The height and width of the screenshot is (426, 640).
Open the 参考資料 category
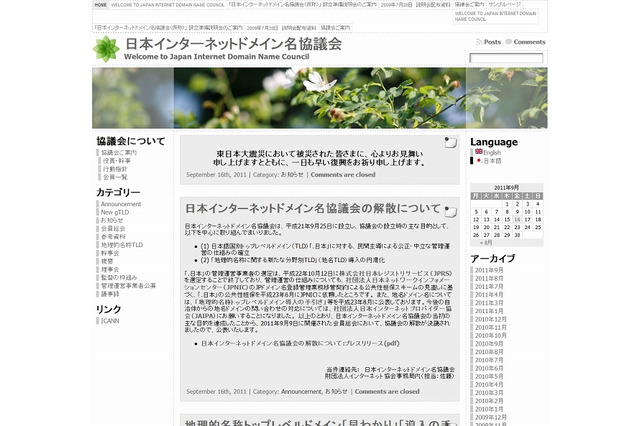(x=113, y=237)
